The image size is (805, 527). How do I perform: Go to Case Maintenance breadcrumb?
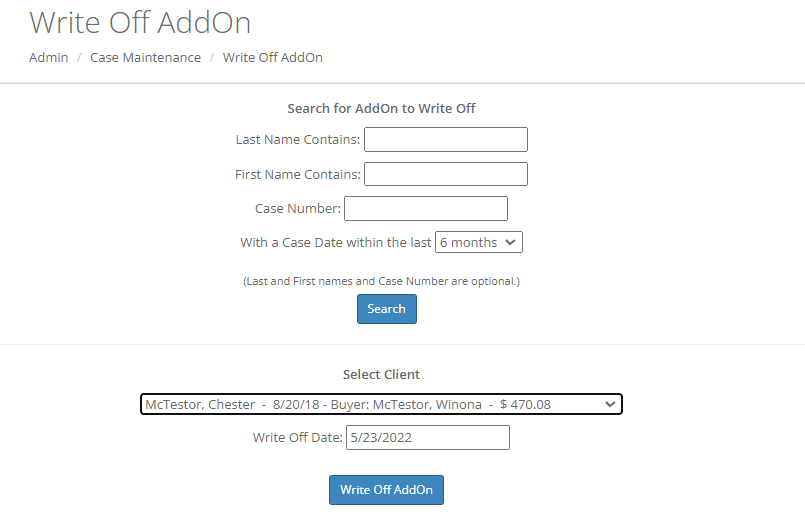pyautogui.click(x=145, y=57)
